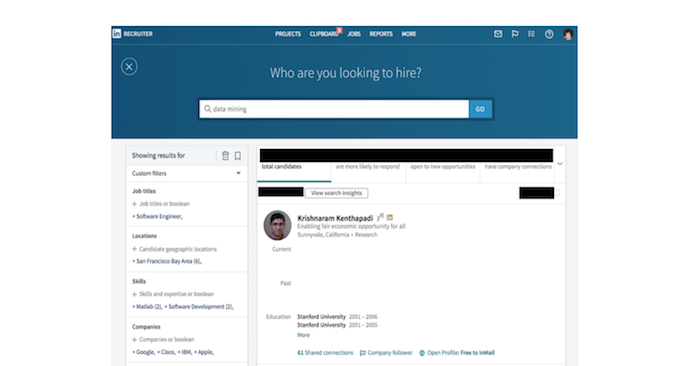Click Open Profile: Free to InMail
700x366 pixels.
point(461,353)
